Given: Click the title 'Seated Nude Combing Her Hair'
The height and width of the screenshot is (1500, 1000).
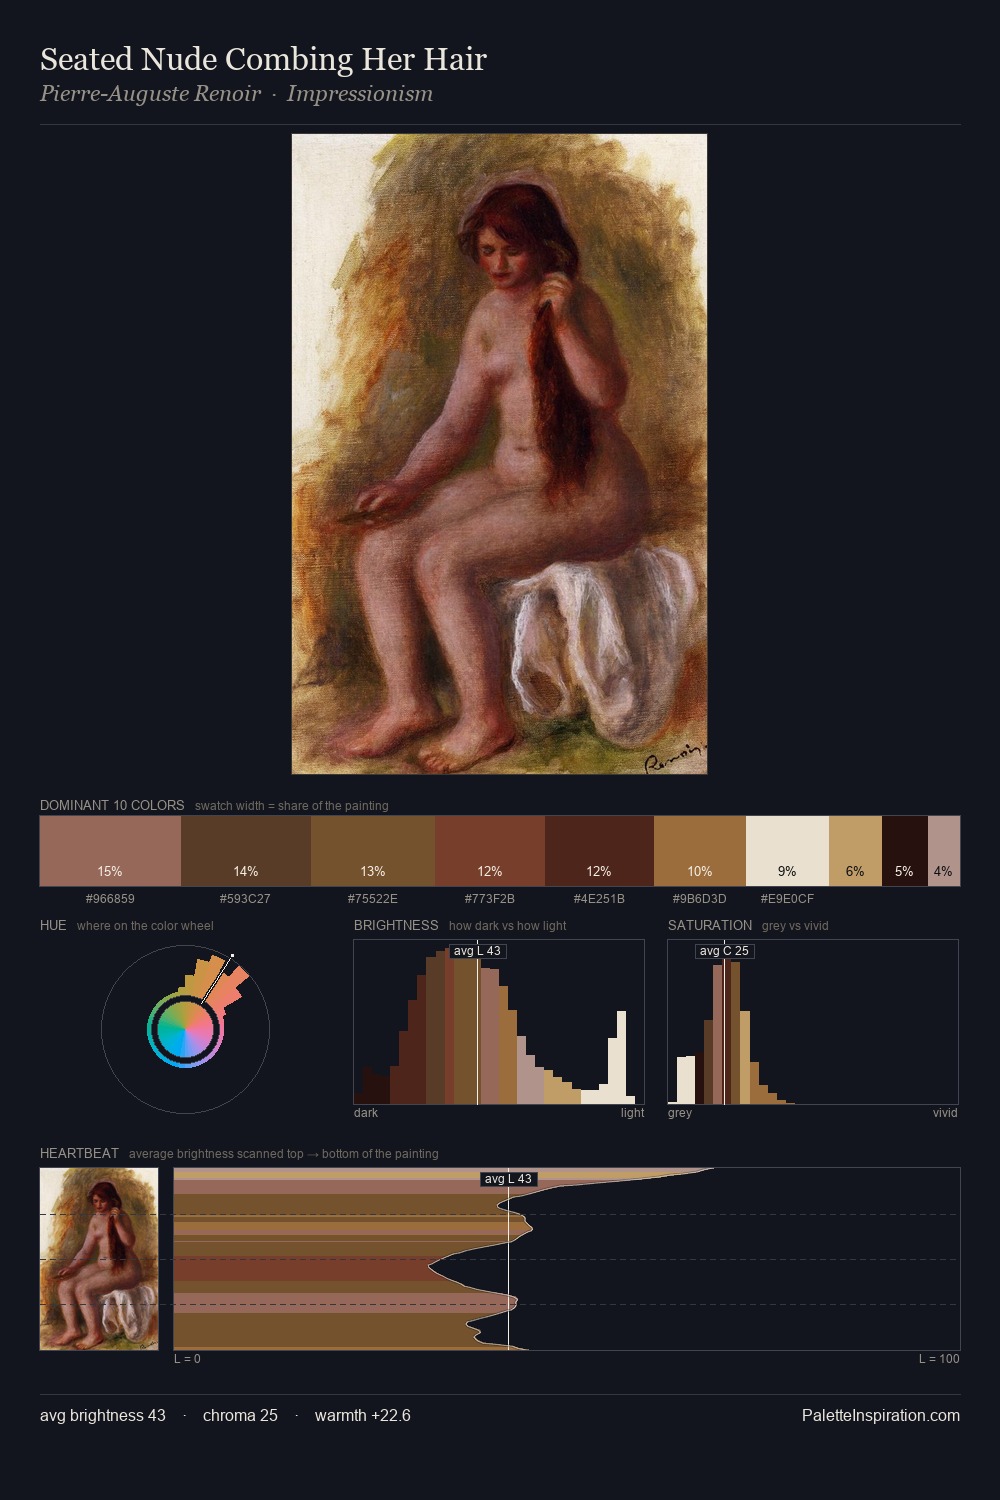Looking at the screenshot, I should (263, 59).
